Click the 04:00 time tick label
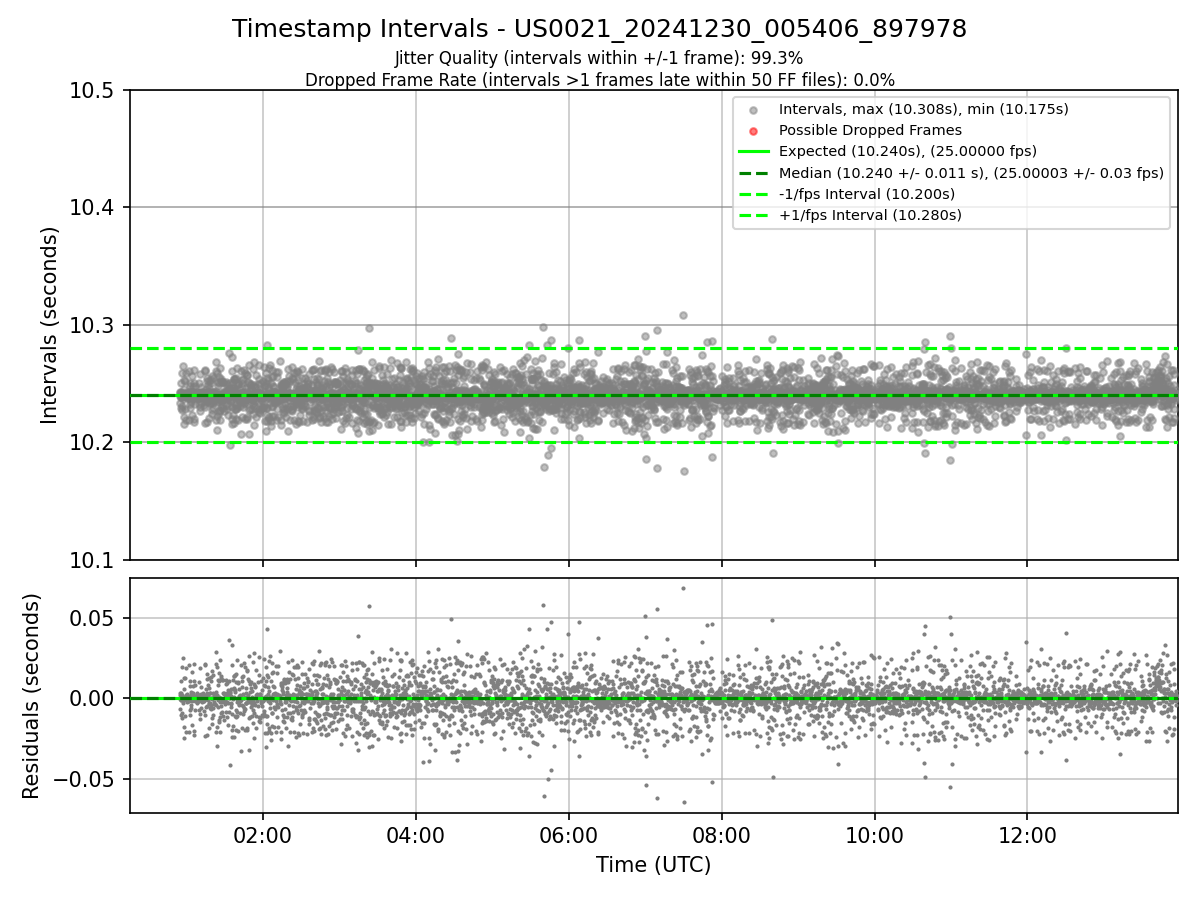The width and height of the screenshot is (1200, 900). point(416,835)
